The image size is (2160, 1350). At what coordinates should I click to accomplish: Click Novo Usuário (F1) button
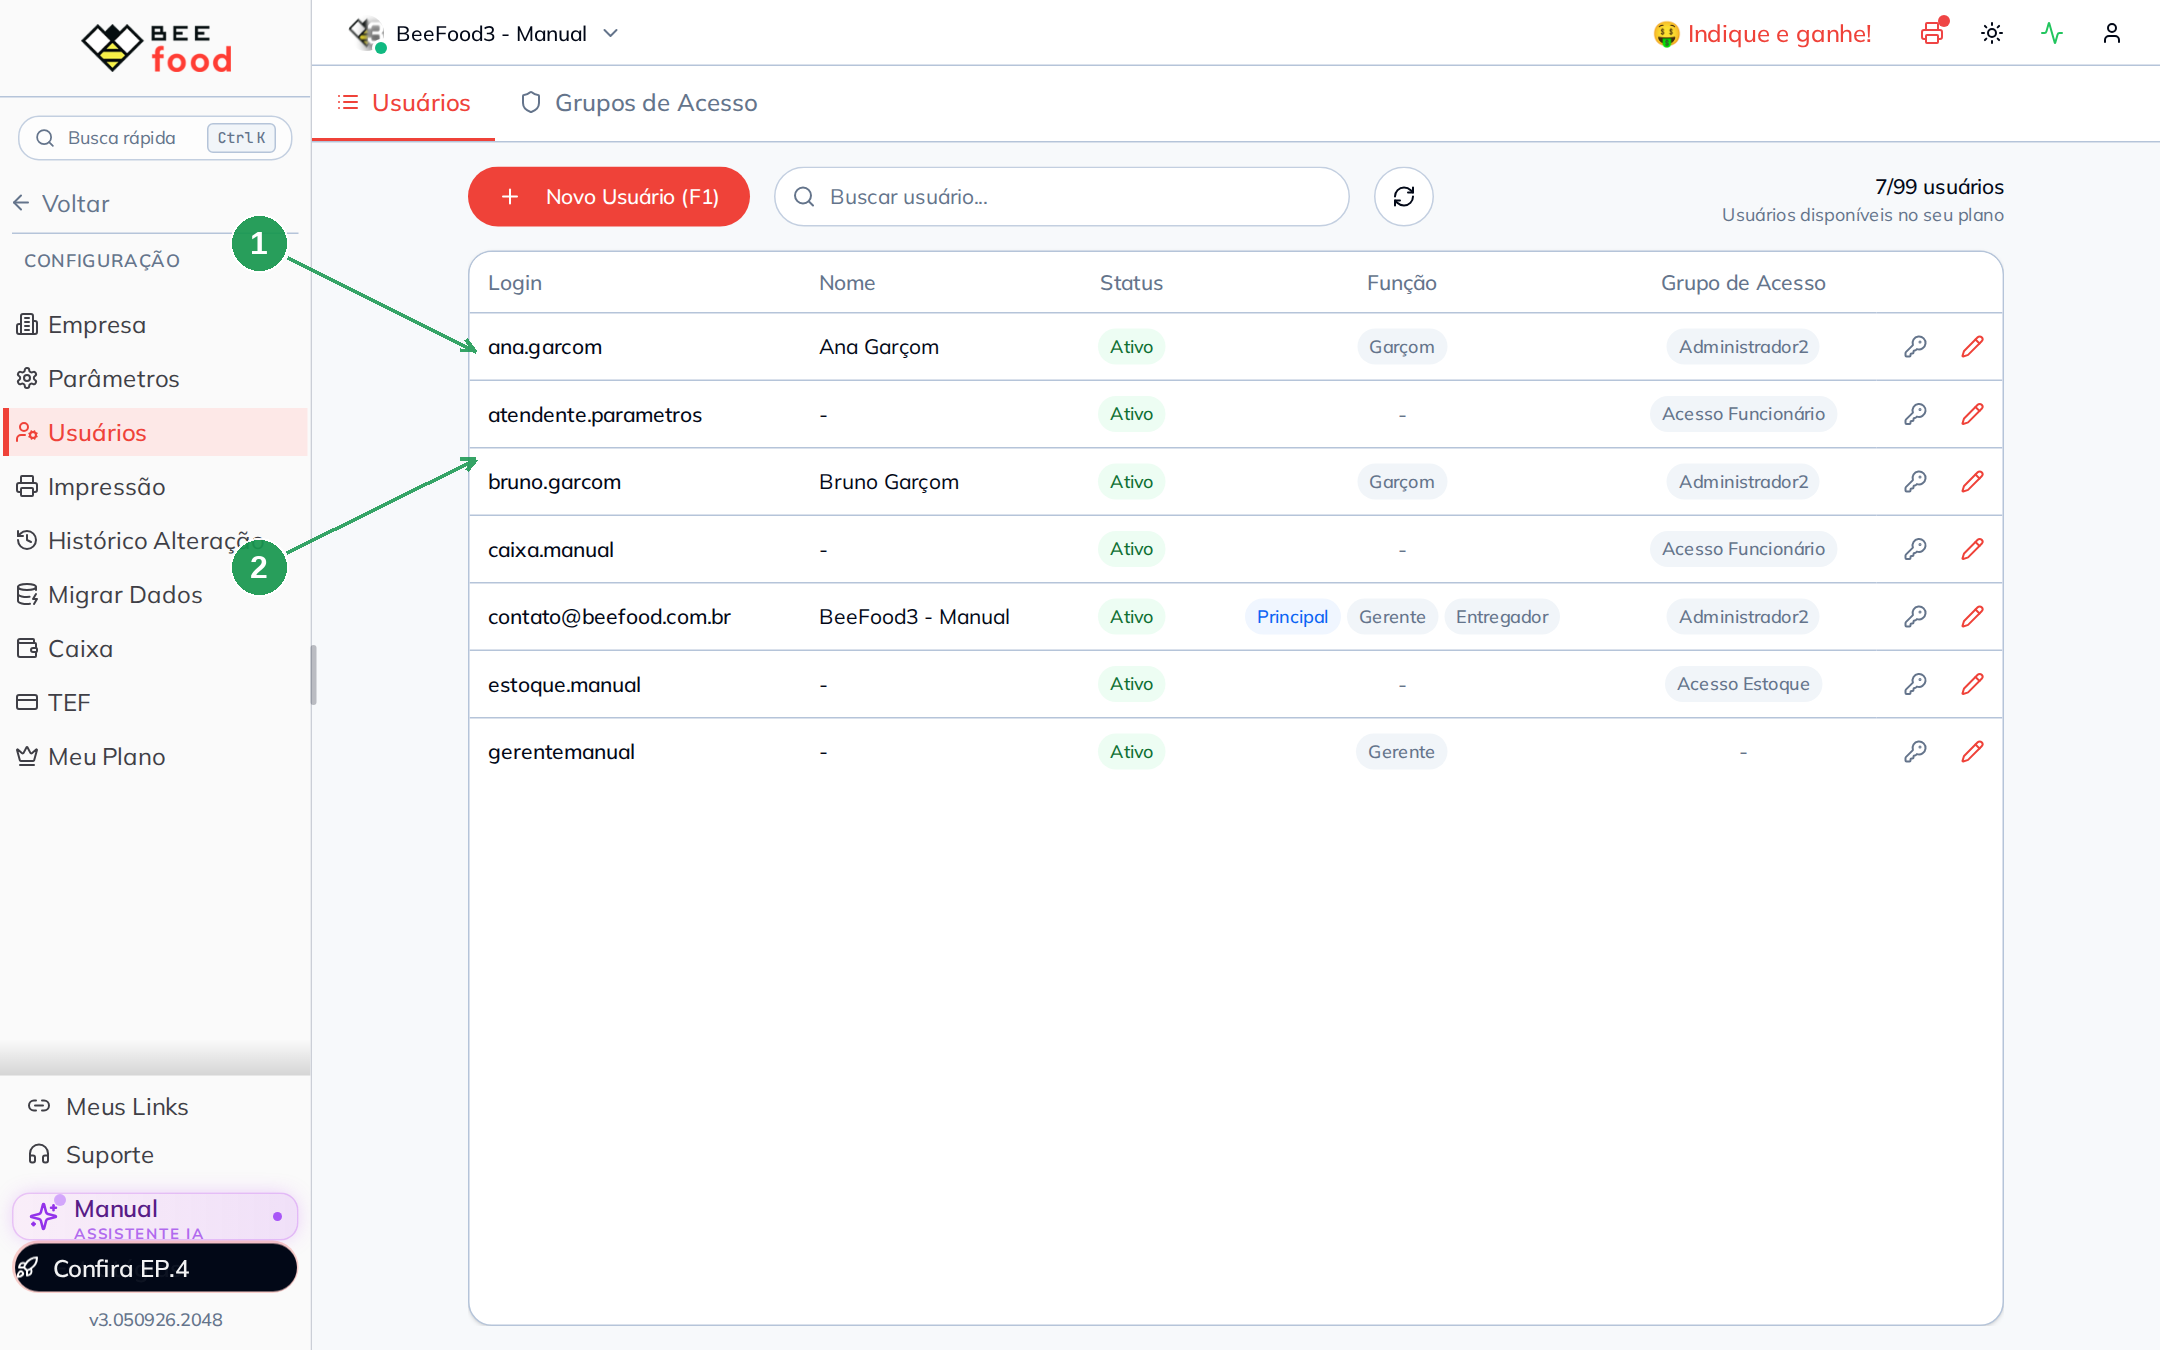pyautogui.click(x=609, y=197)
